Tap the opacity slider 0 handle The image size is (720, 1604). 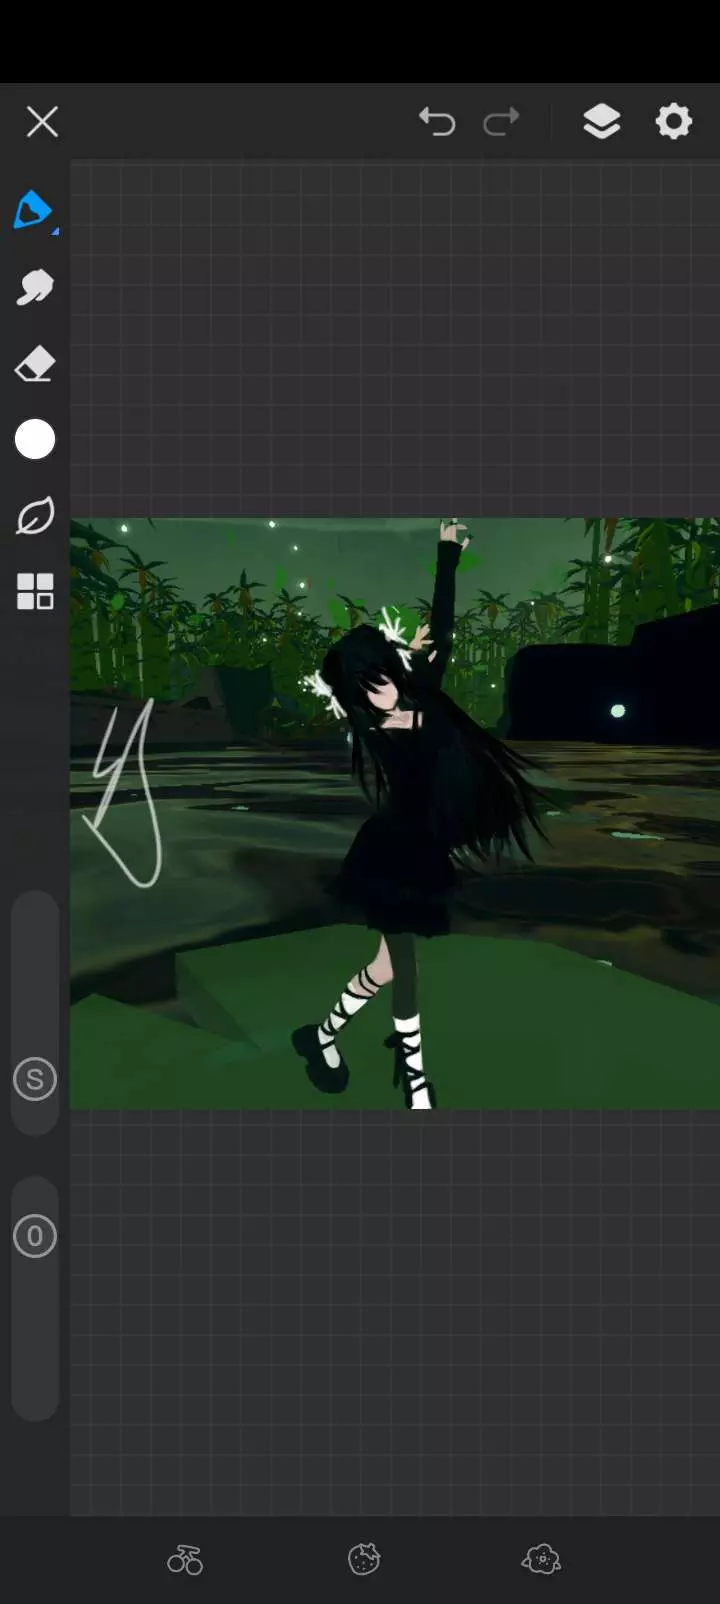[x=35, y=1237]
